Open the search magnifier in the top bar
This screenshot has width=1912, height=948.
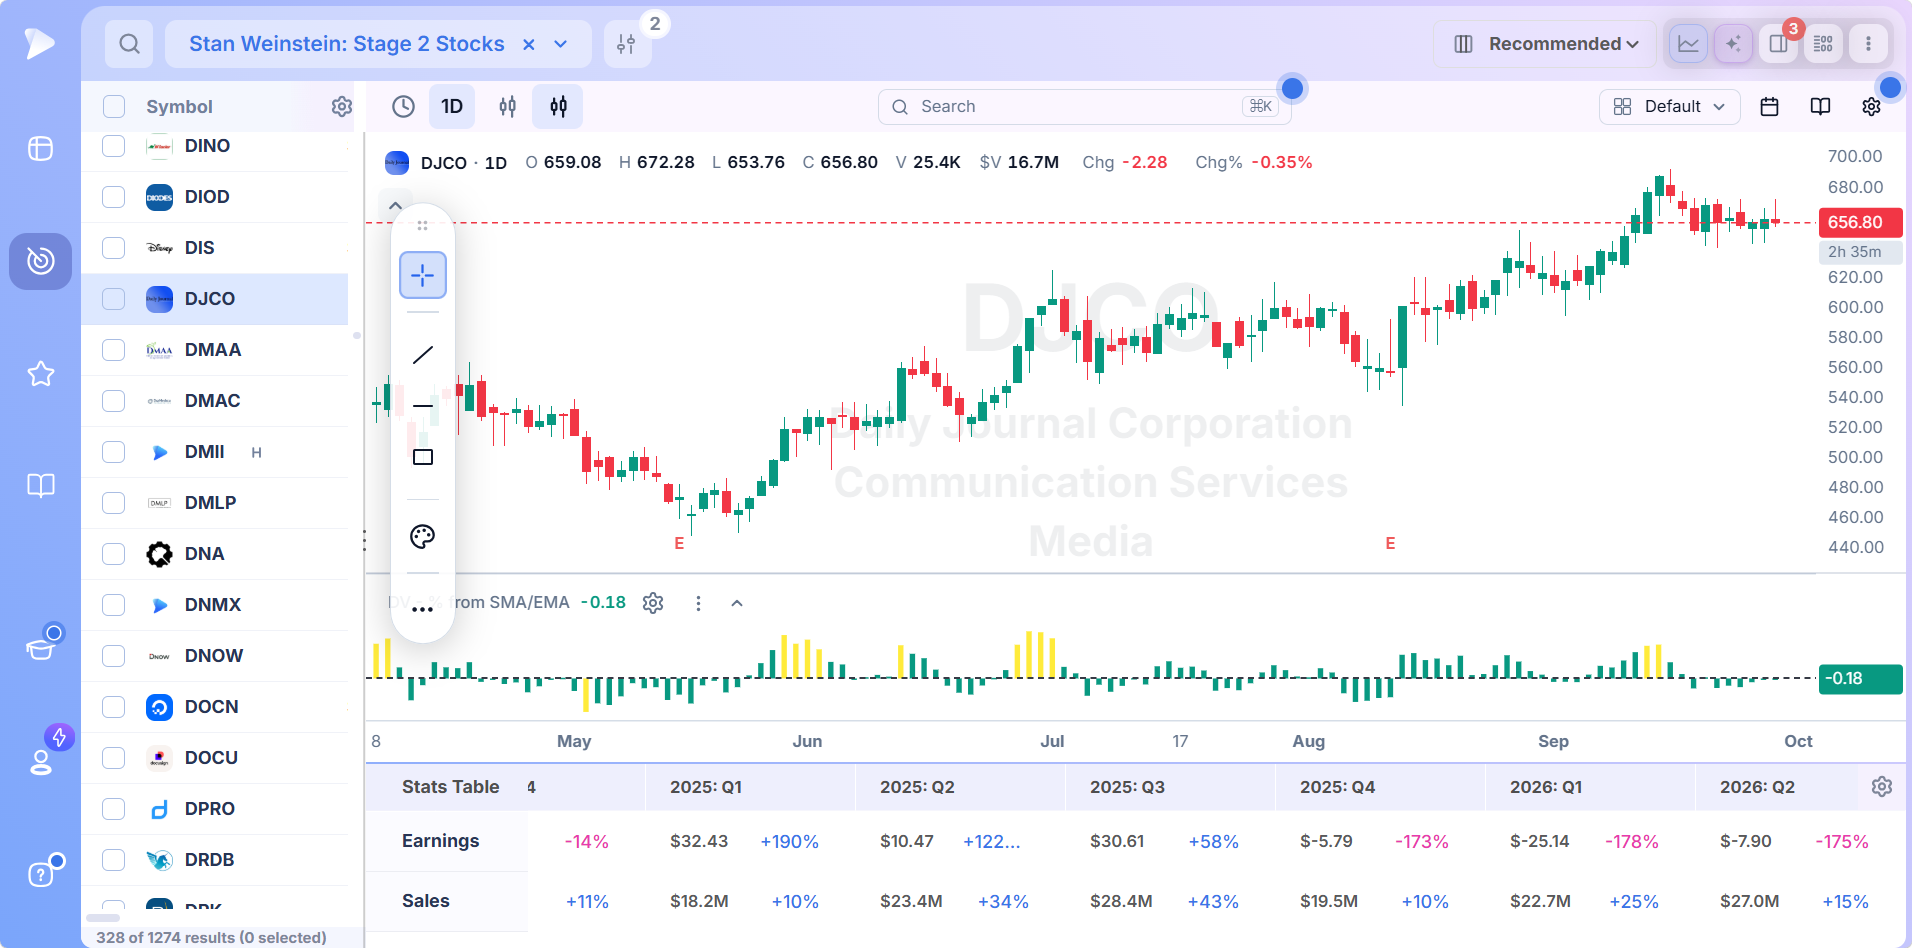(x=129, y=44)
